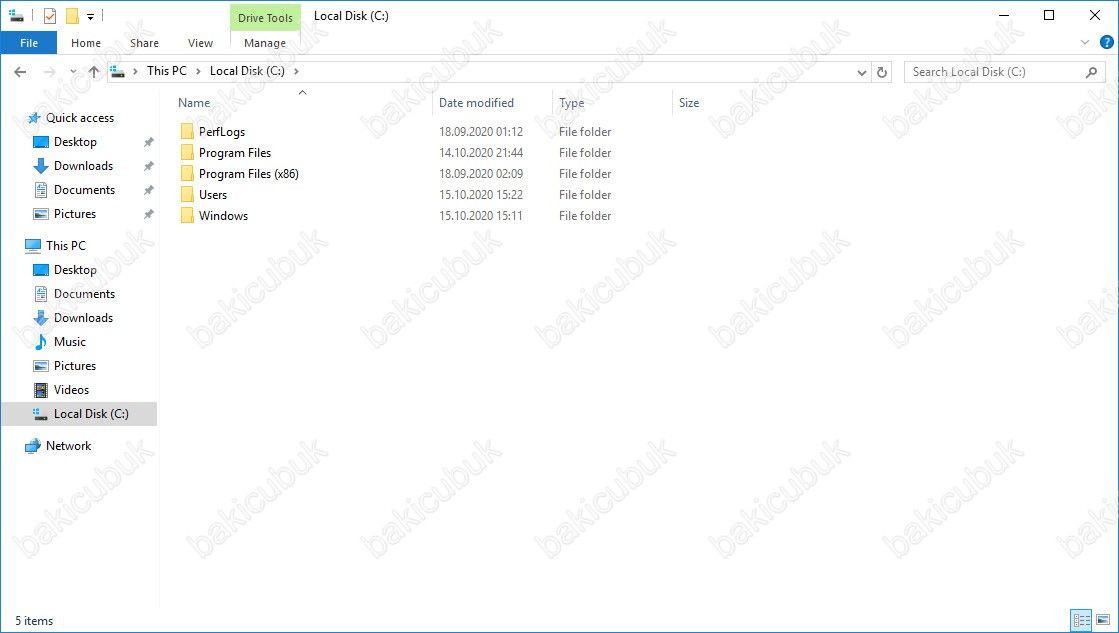
Task: Click the drive icon in title bar
Action: coord(16,16)
